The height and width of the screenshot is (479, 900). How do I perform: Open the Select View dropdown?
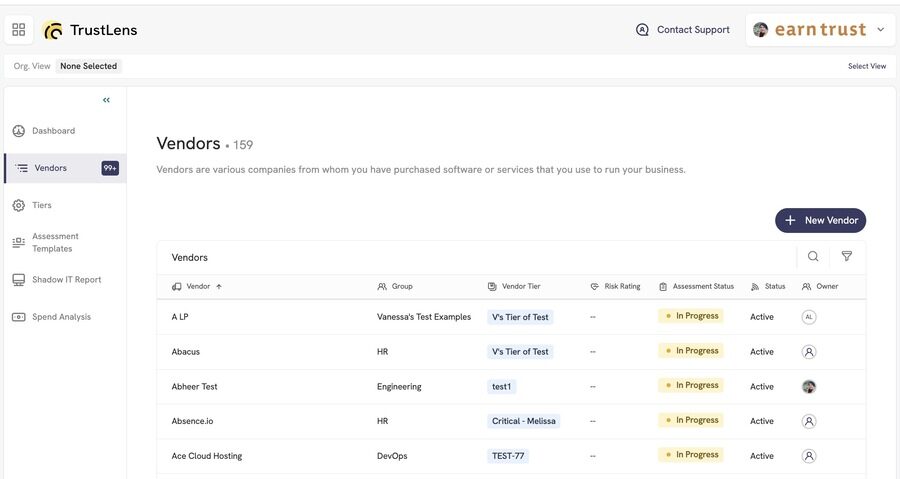[x=866, y=66]
